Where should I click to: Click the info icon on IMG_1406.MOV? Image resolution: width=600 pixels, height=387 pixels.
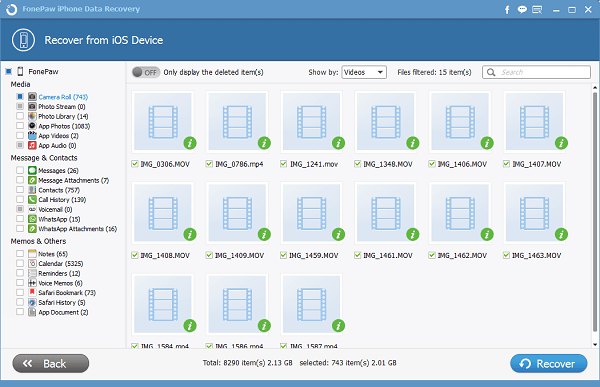(487, 143)
